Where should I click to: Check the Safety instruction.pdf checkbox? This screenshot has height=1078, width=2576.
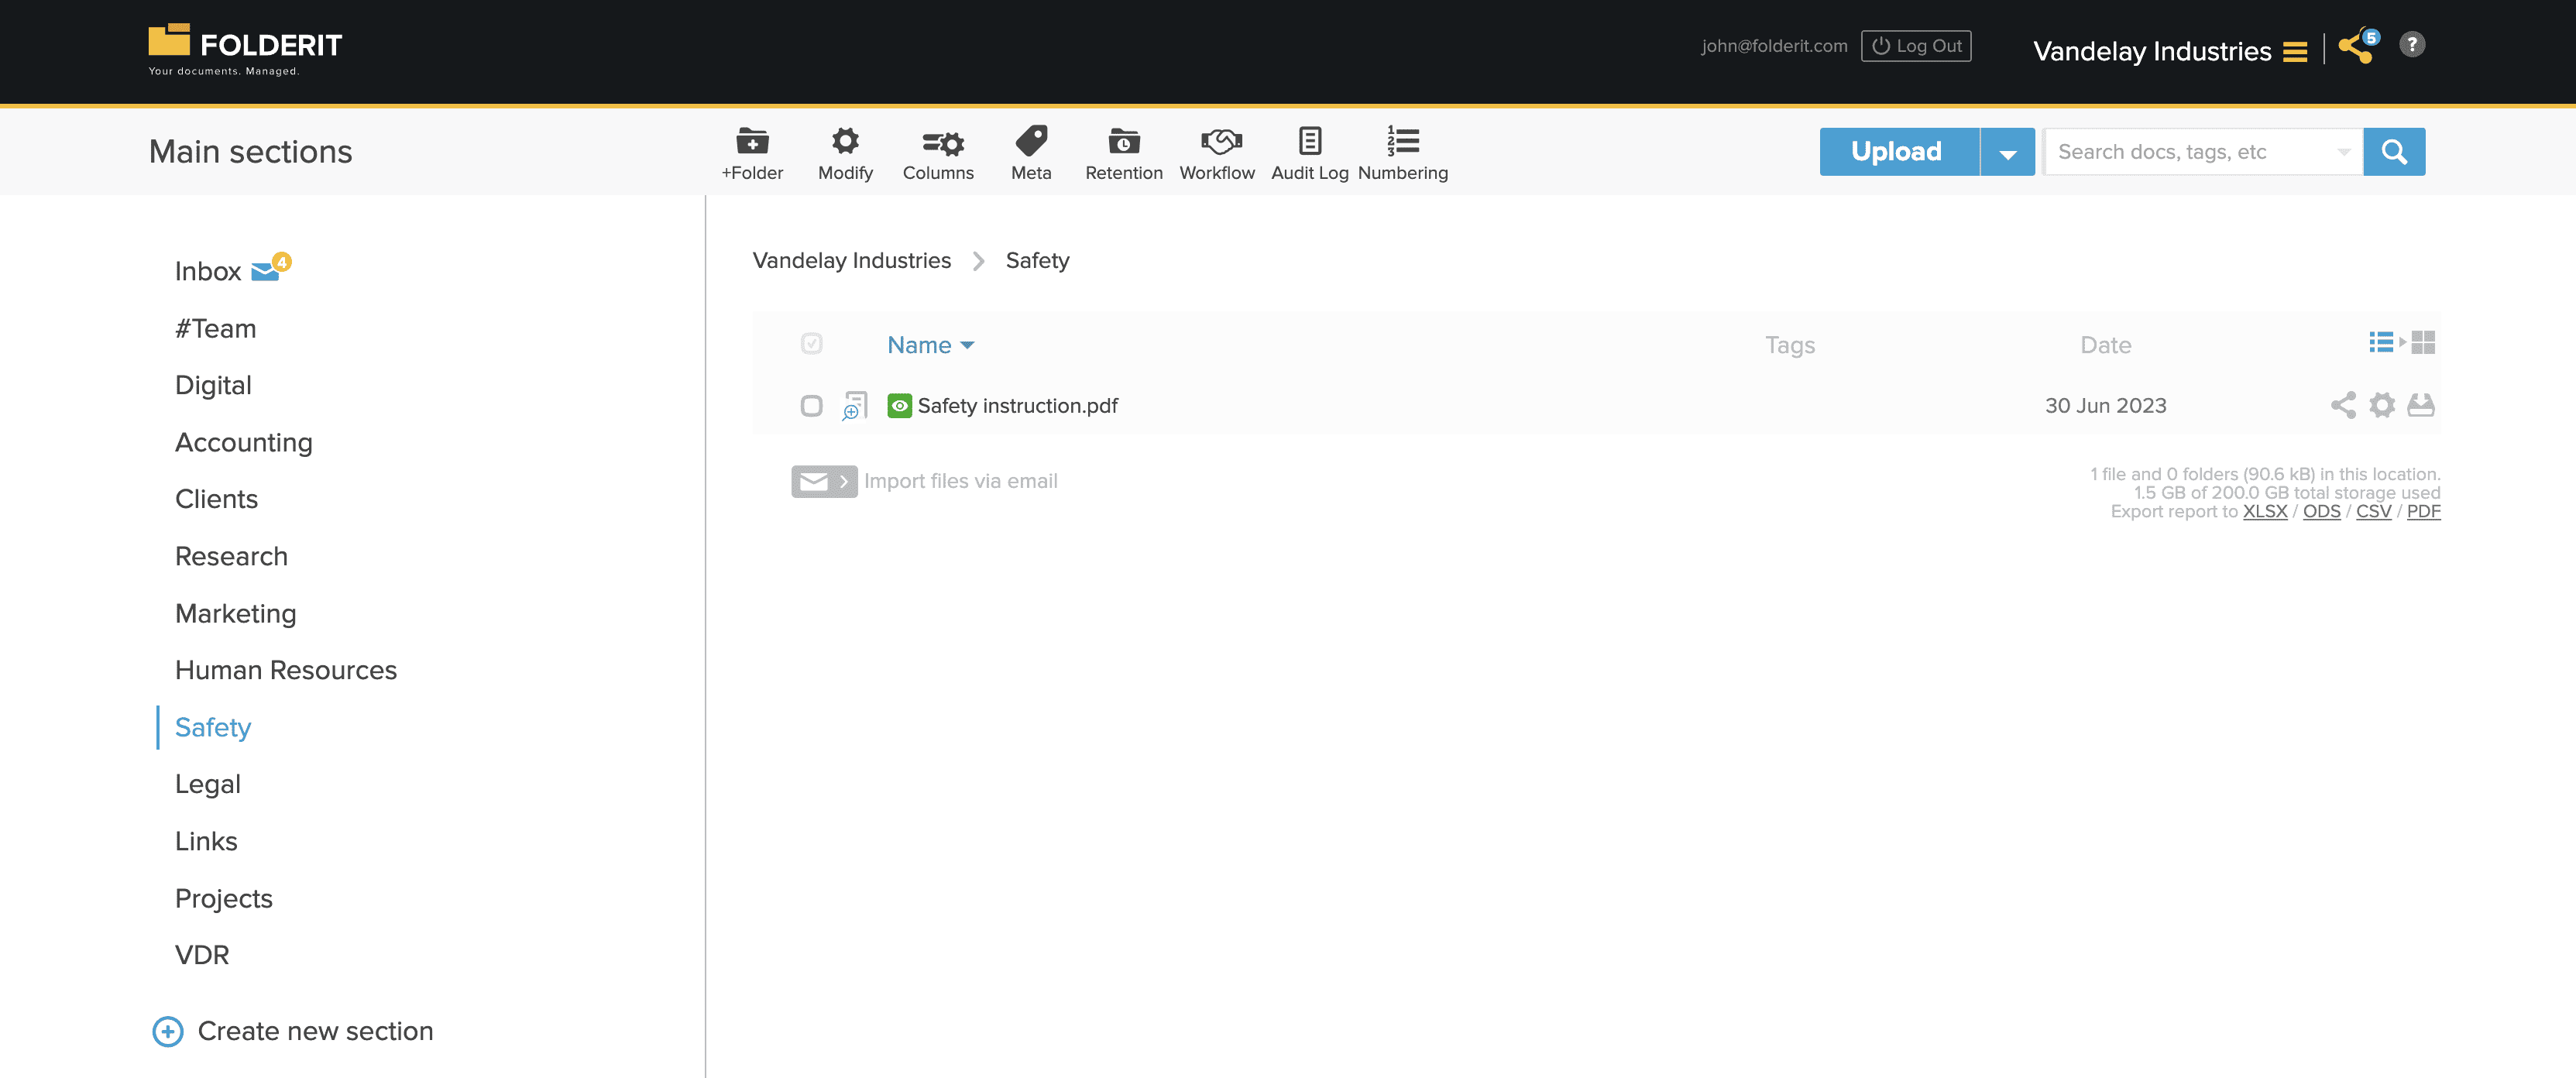tap(811, 405)
